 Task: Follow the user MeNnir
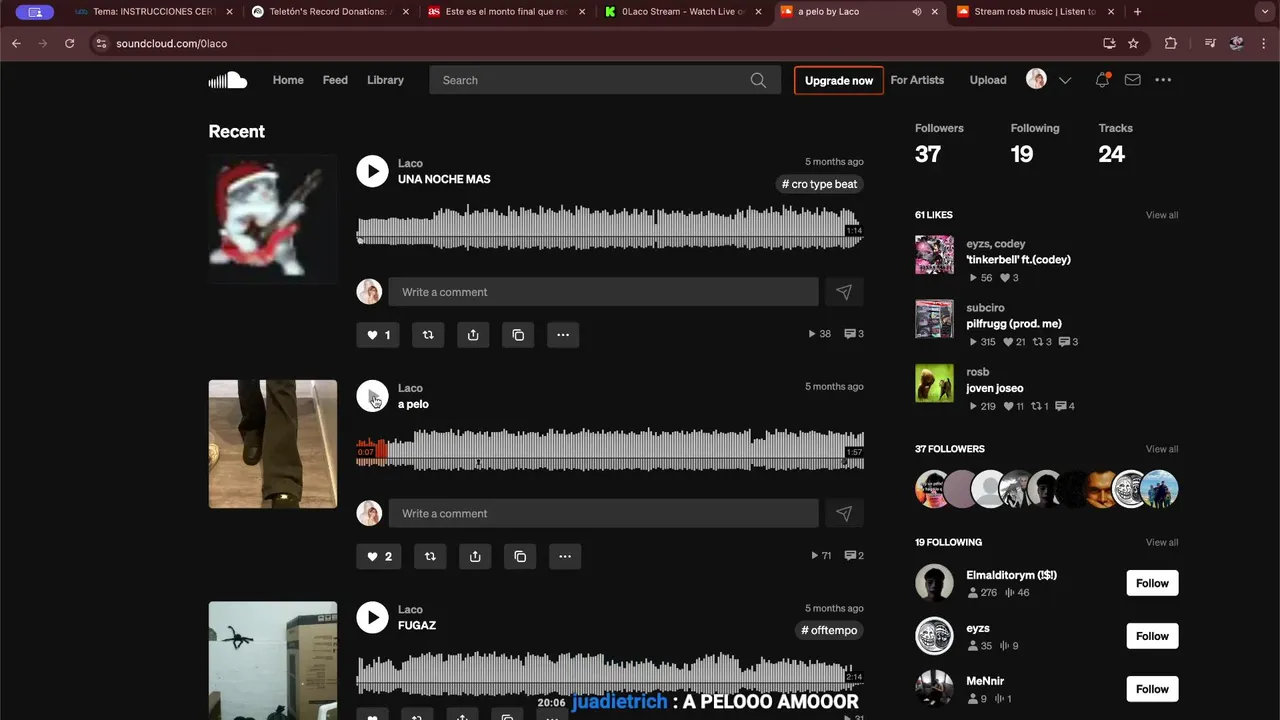pyautogui.click(x=1152, y=689)
